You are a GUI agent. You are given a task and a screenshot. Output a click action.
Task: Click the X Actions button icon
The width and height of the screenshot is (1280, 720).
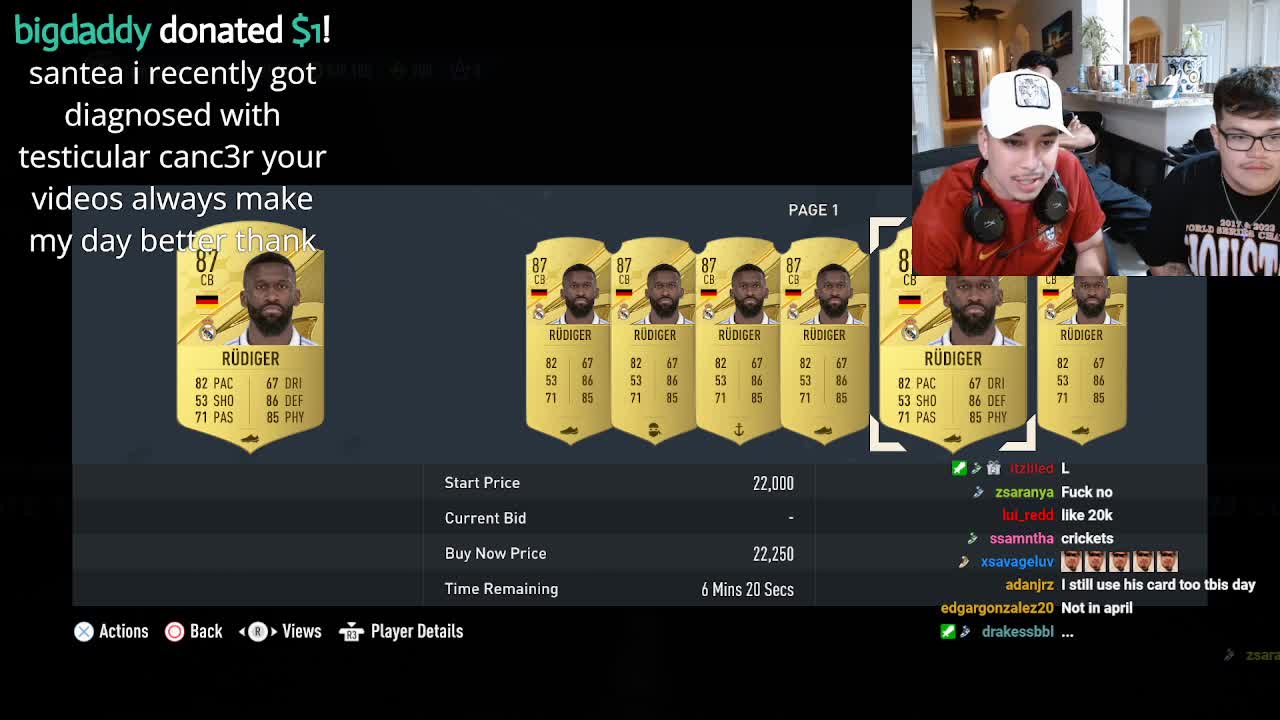point(84,631)
